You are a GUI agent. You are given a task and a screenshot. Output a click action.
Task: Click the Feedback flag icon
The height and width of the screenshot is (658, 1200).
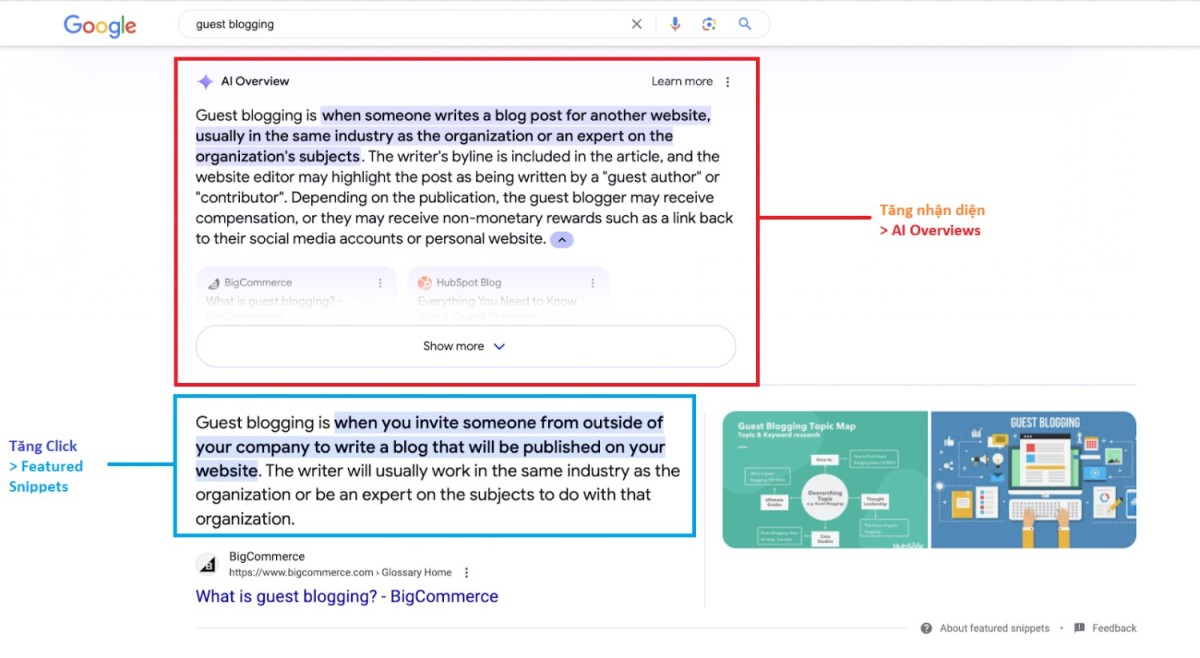click(x=1079, y=628)
